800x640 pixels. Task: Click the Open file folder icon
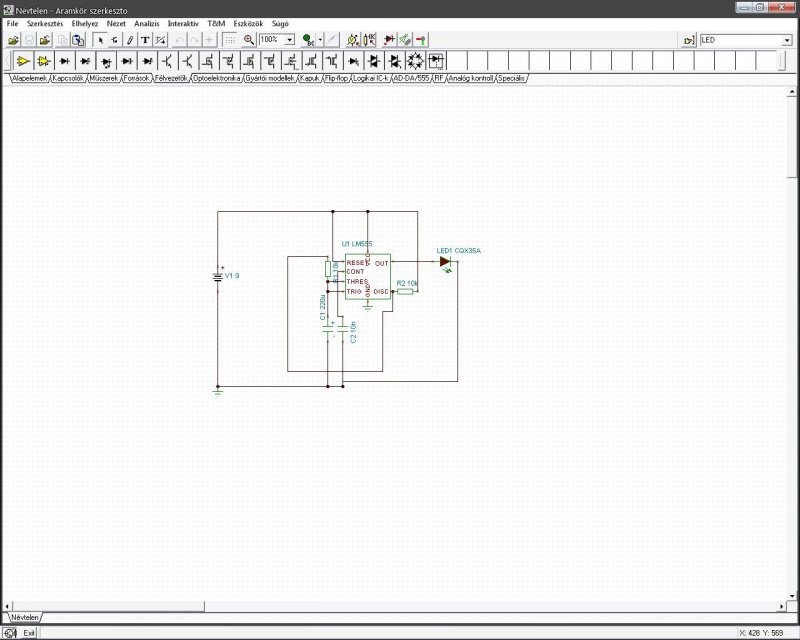[x=14, y=40]
